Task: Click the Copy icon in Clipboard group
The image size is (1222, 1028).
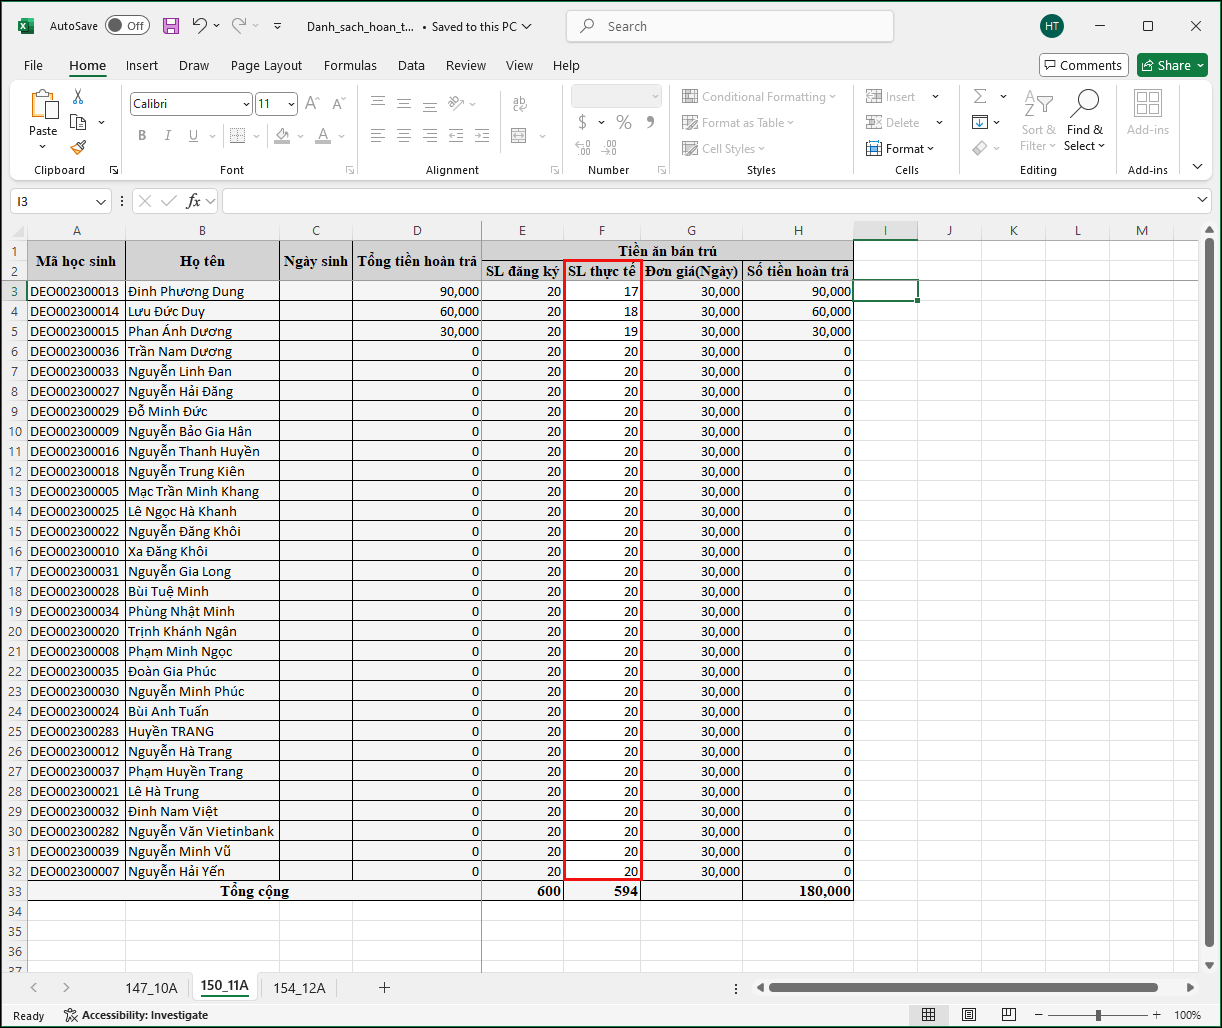Action: pos(78,122)
